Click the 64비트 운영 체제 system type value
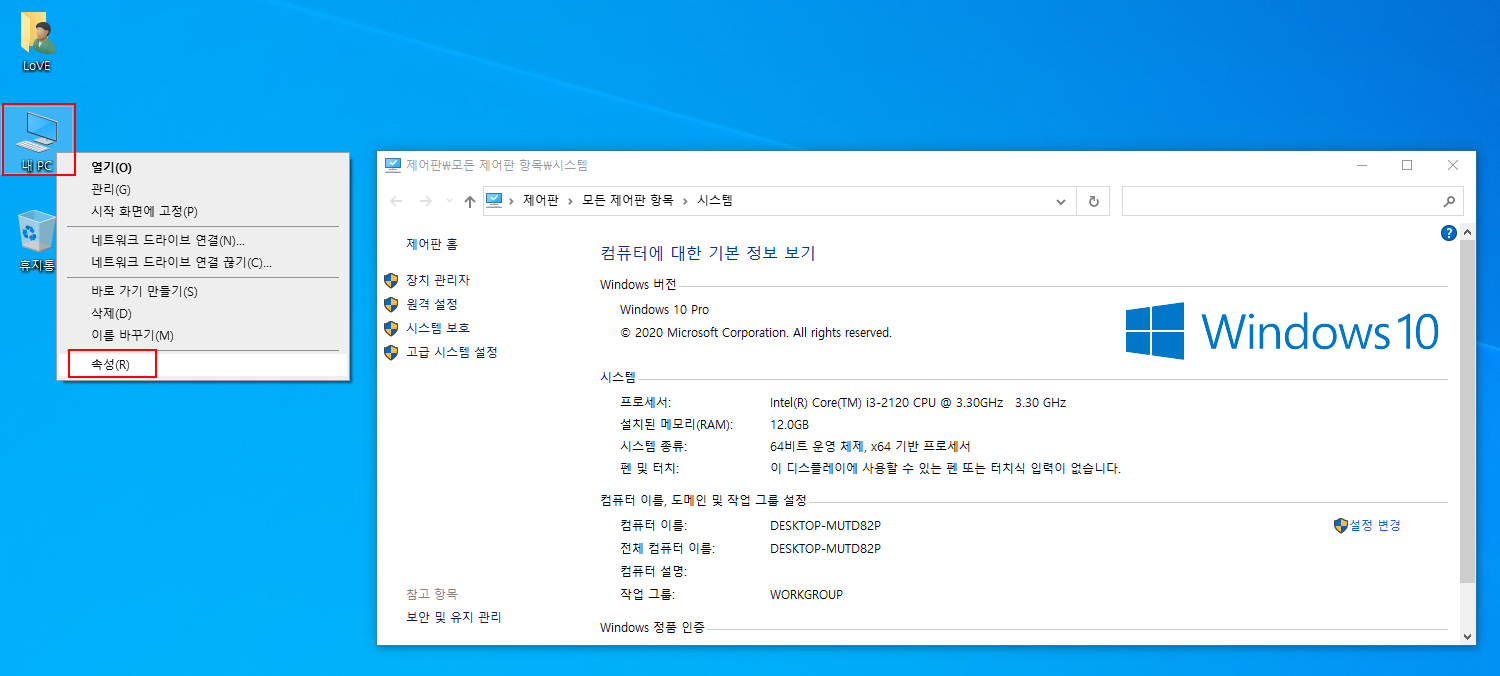This screenshot has width=1500, height=676. [870, 447]
